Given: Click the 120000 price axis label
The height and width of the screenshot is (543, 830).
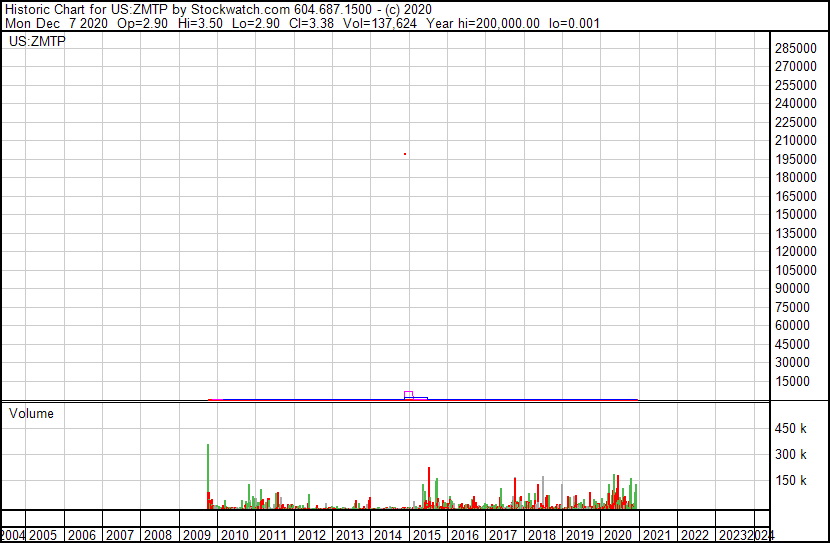Looking at the screenshot, I should pyautogui.click(x=796, y=251).
